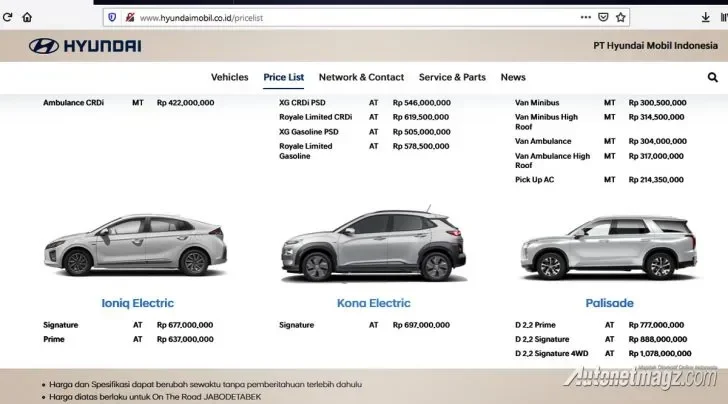Open site search magnifier icon
The height and width of the screenshot is (404, 728).
click(x=713, y=77)
